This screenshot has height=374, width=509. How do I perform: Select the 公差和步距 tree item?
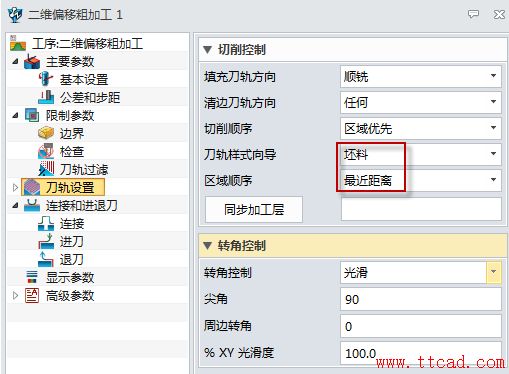click(90, 97)
